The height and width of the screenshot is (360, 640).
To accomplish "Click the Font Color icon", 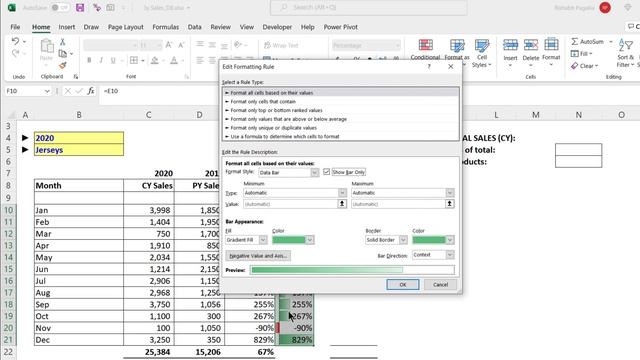I will tap(174, 60).
